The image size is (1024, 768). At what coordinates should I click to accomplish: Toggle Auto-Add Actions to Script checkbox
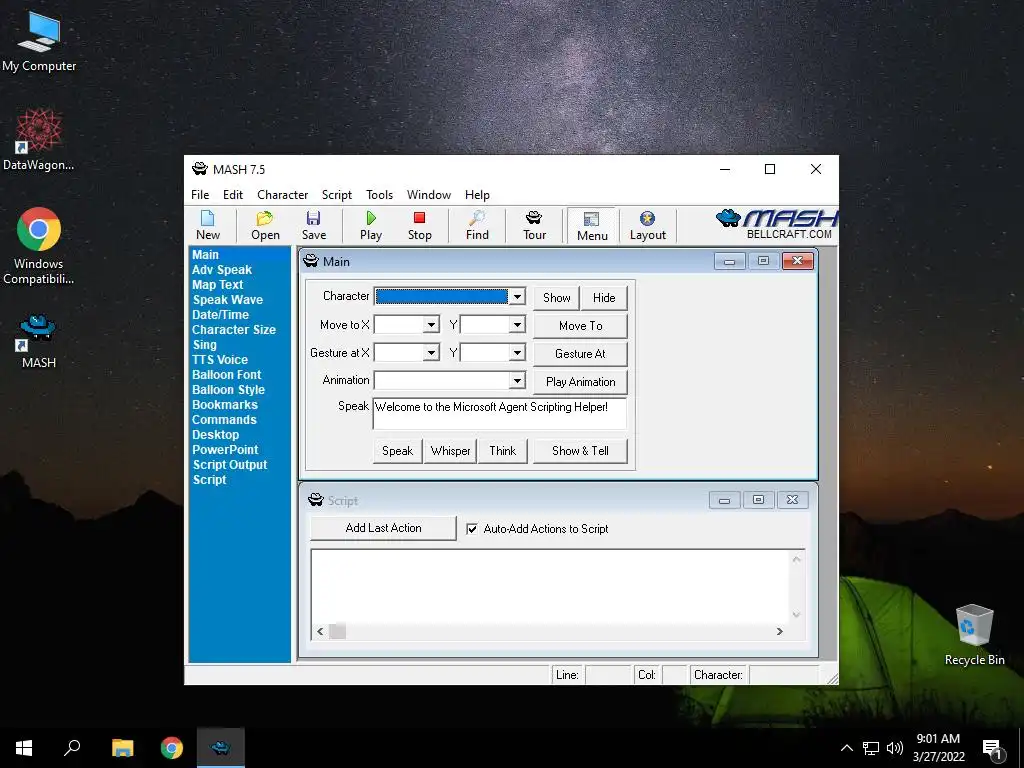(472, 529)
